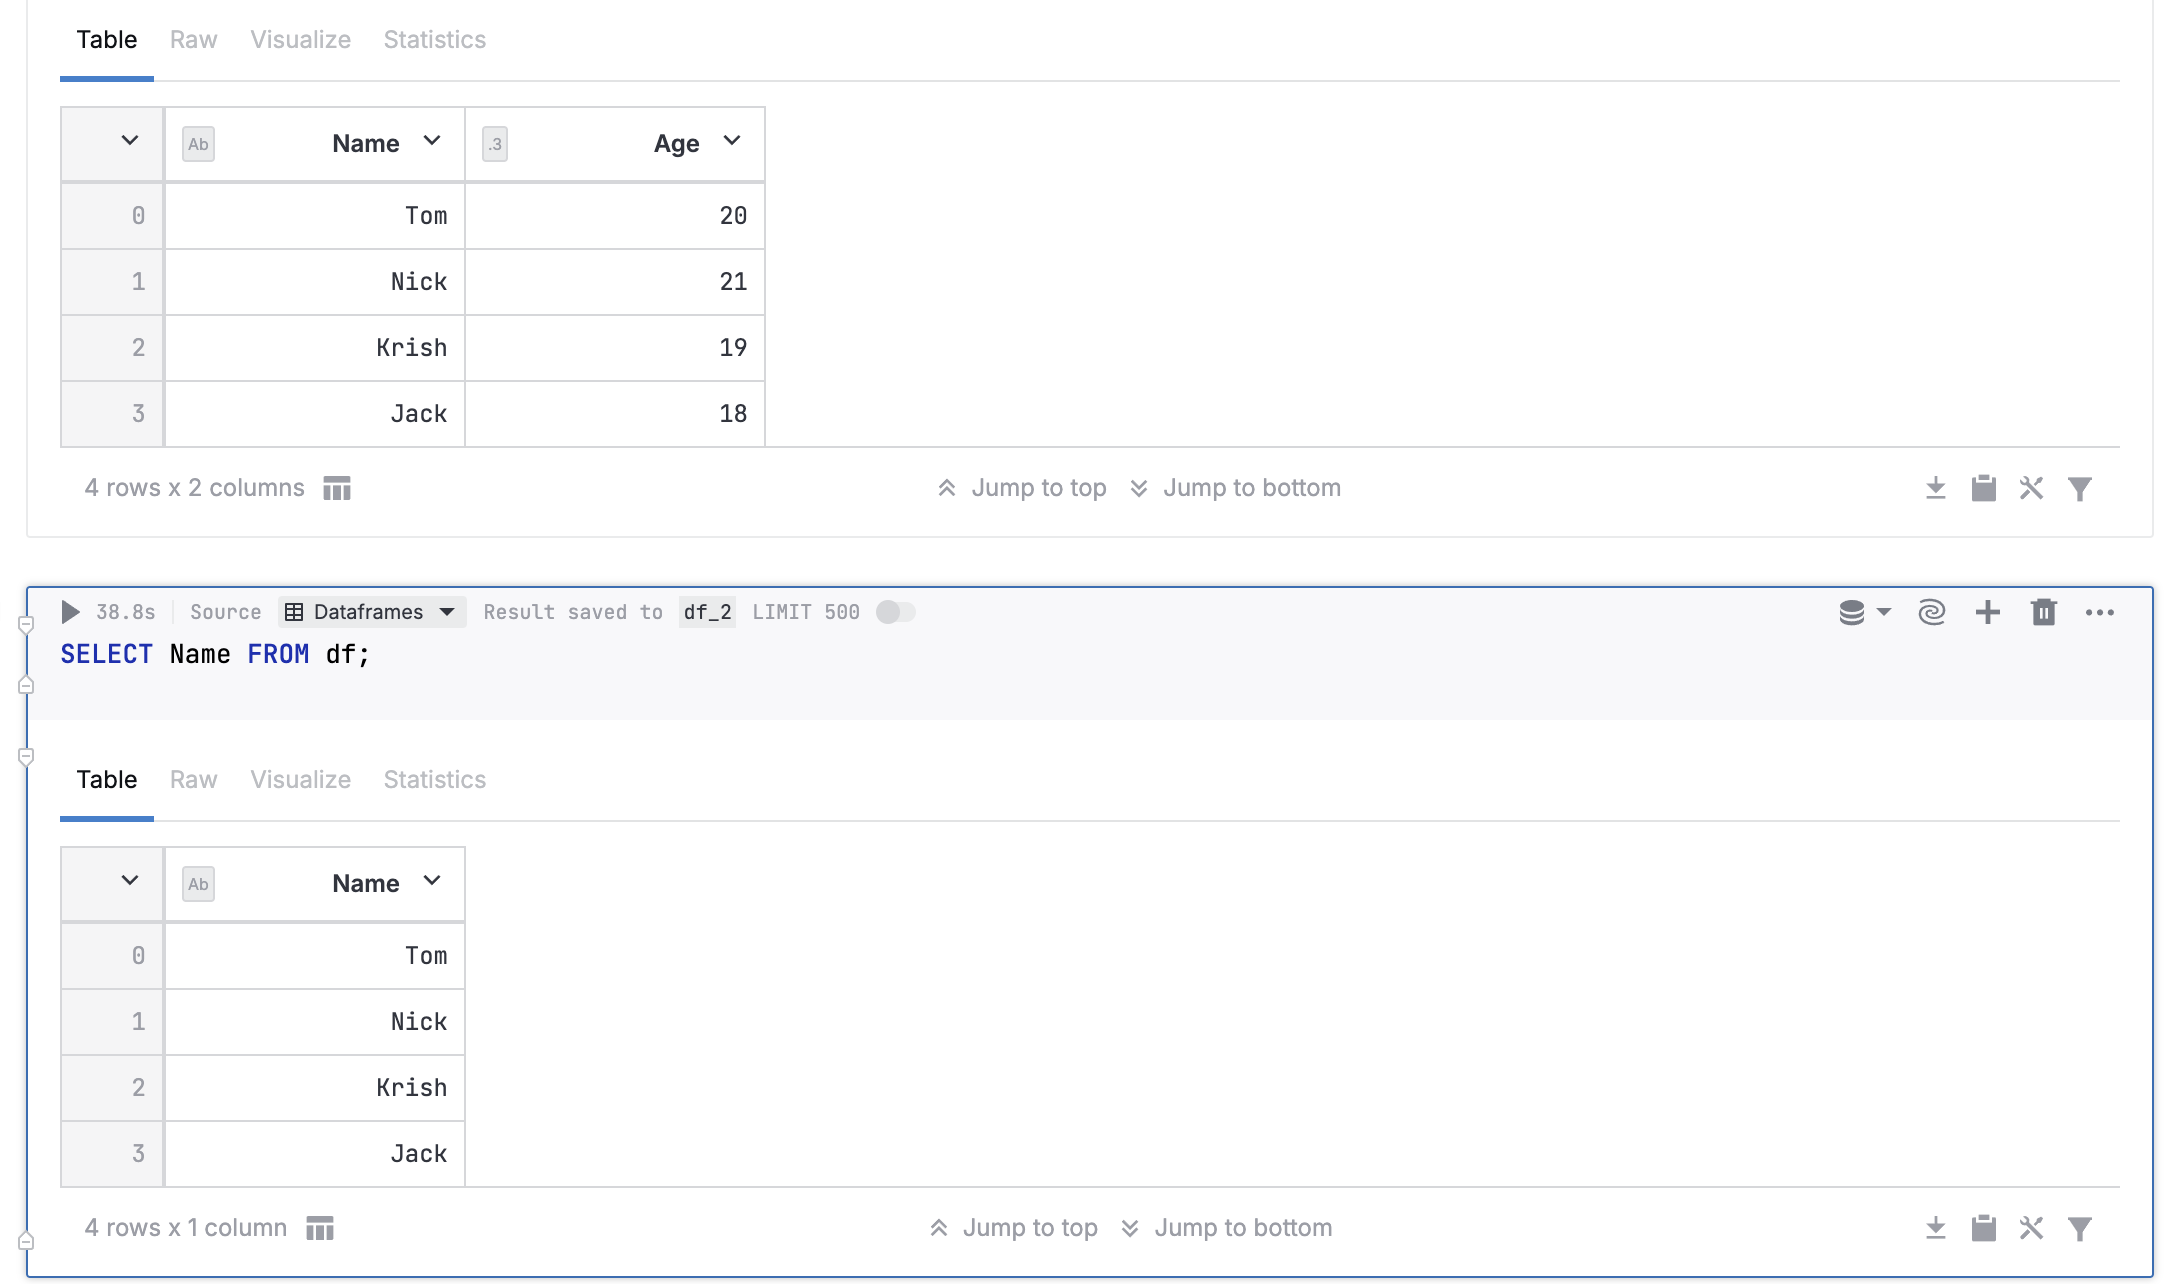Open the Age column header menu
The image size is (2164, 1284).
(733, 142)
